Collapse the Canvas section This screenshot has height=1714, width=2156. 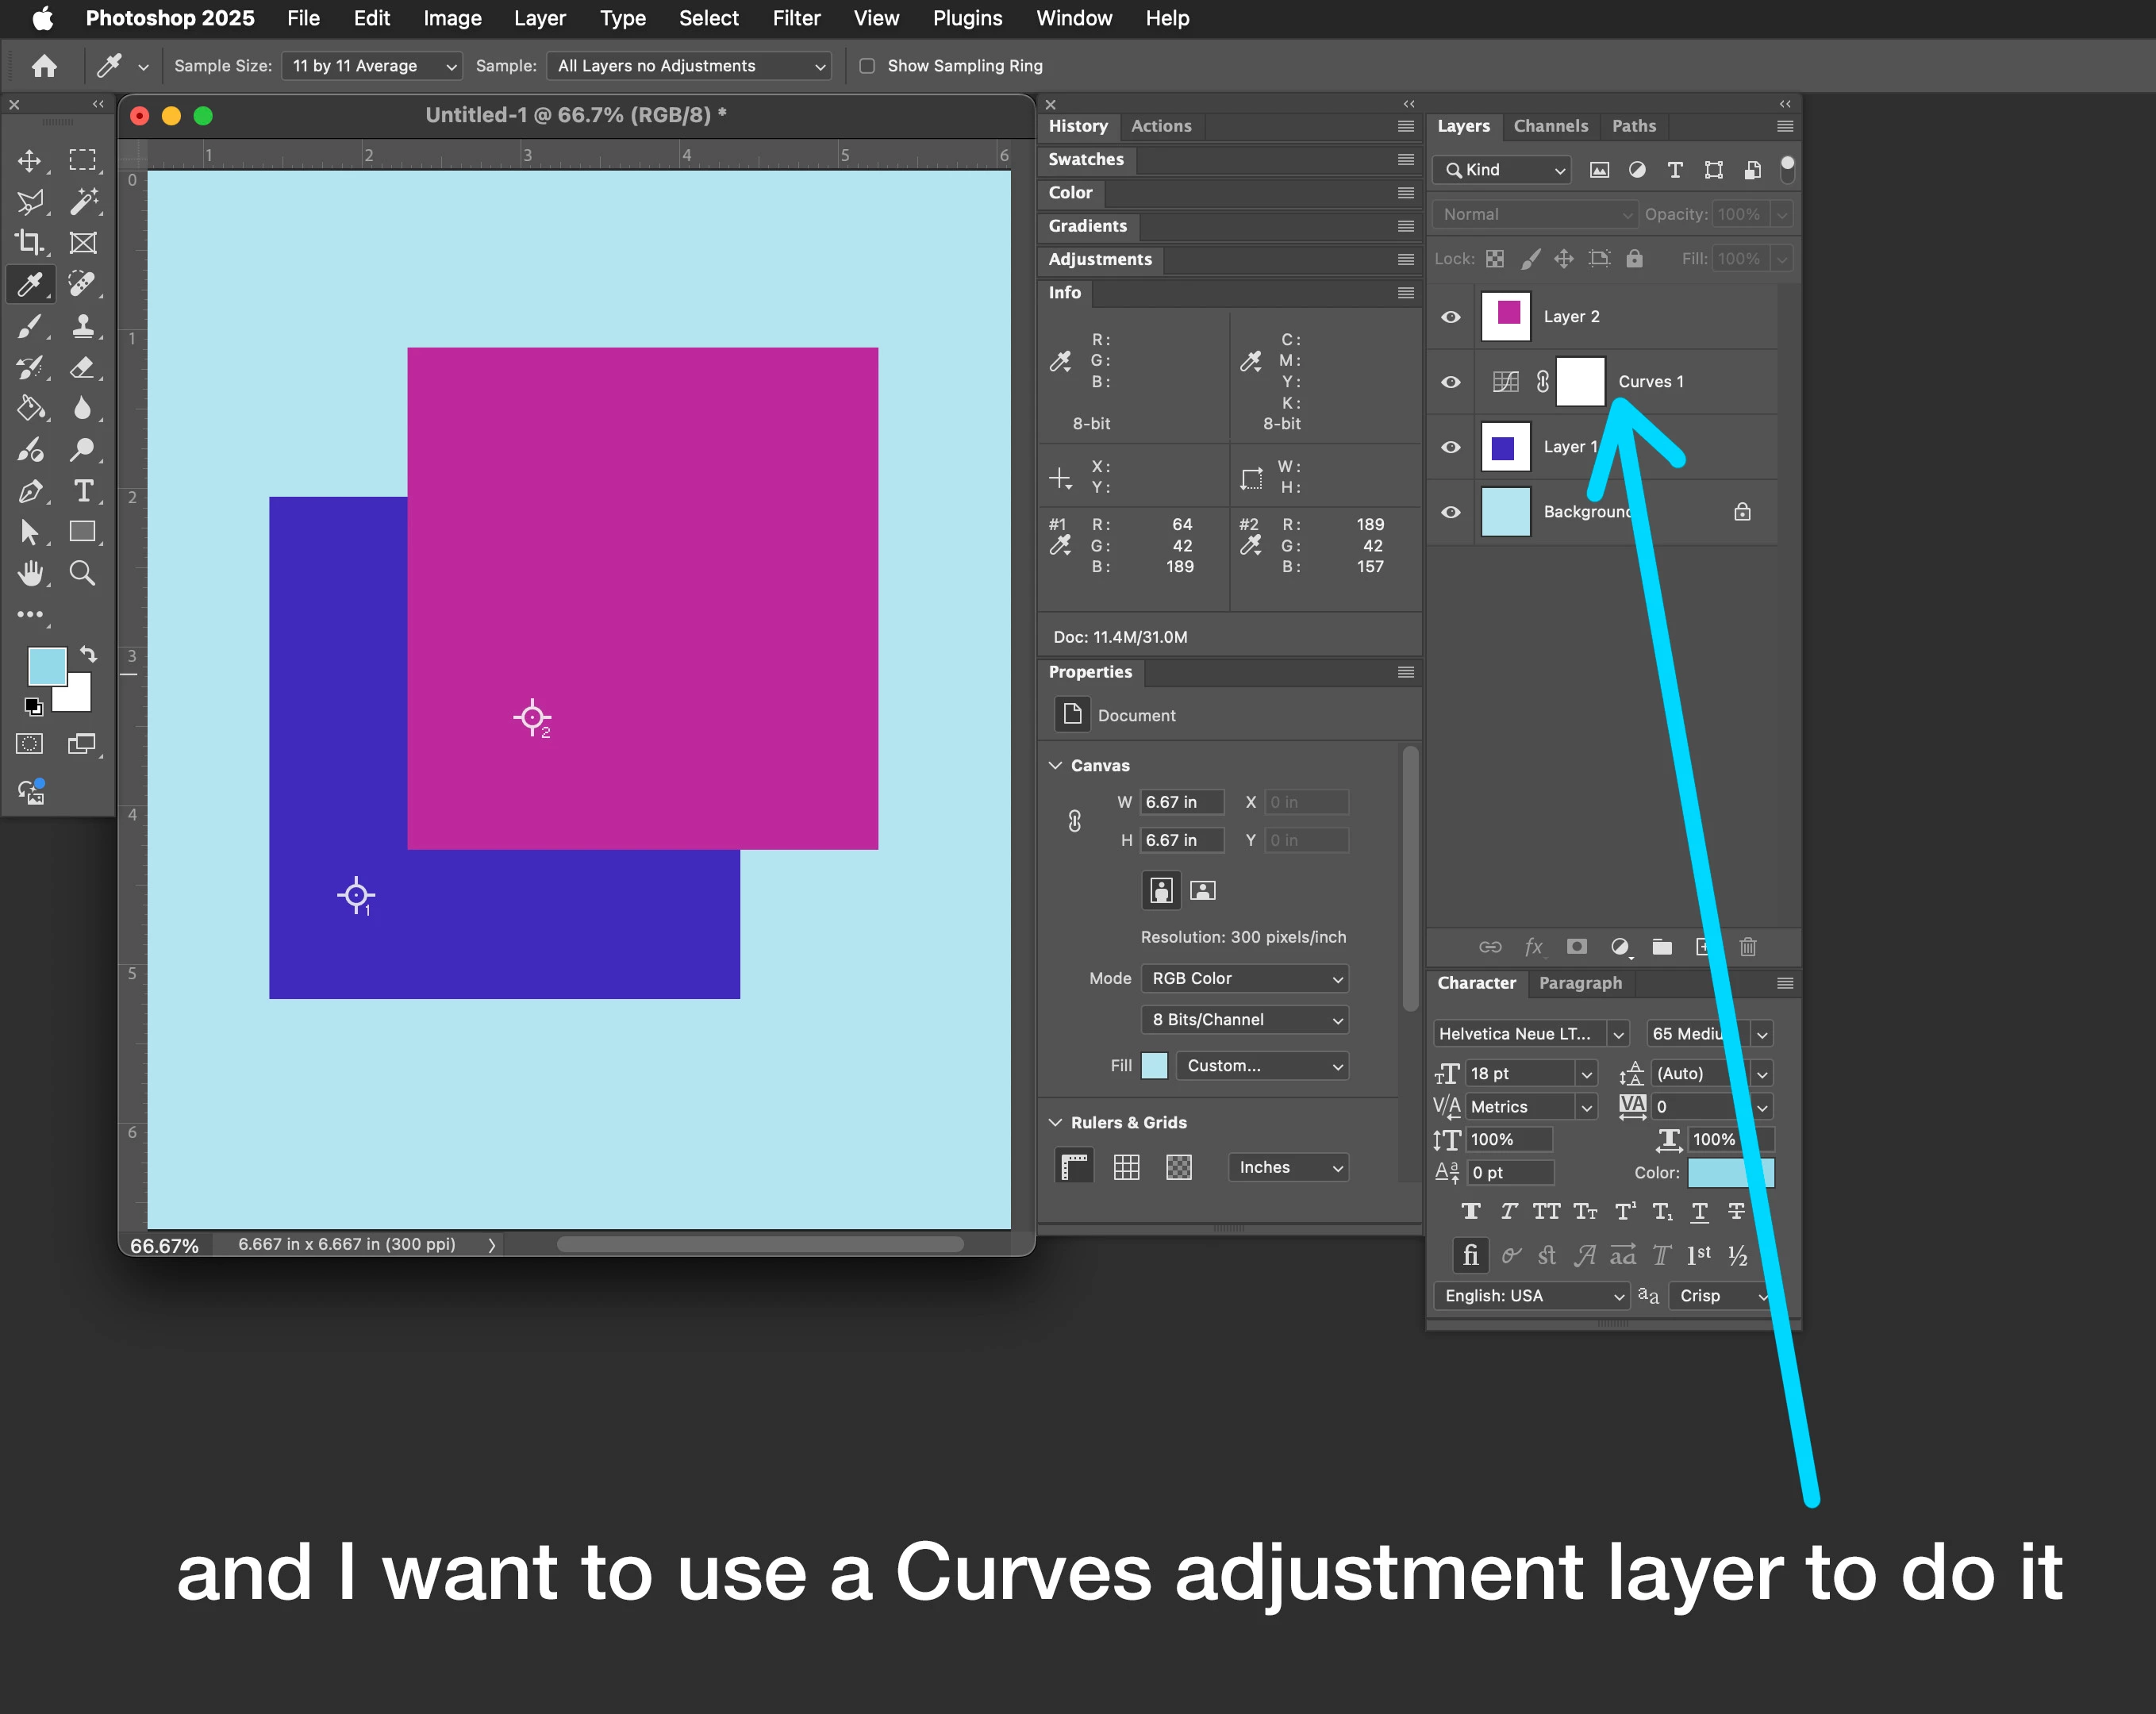1055,765
